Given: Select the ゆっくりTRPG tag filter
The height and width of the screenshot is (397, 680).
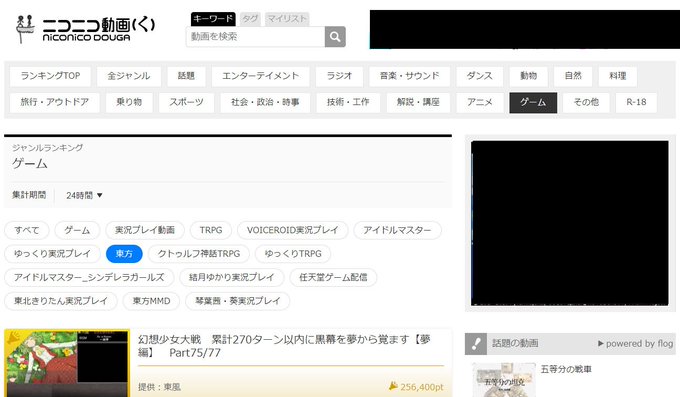Looking at the screenshot, I should (x=293, y=254).
